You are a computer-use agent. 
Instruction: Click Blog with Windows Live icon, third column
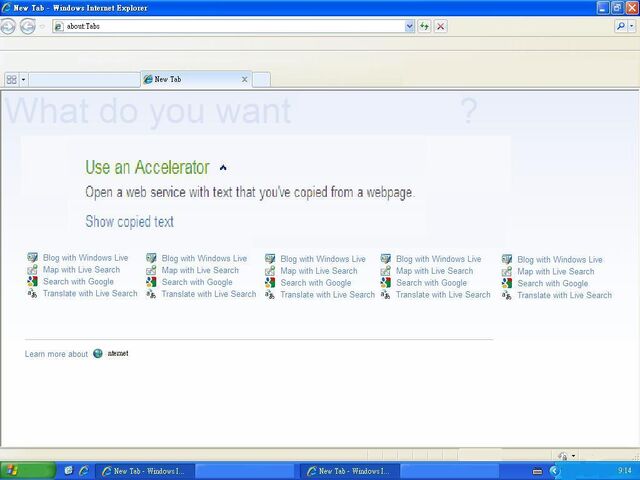[270, 259]
